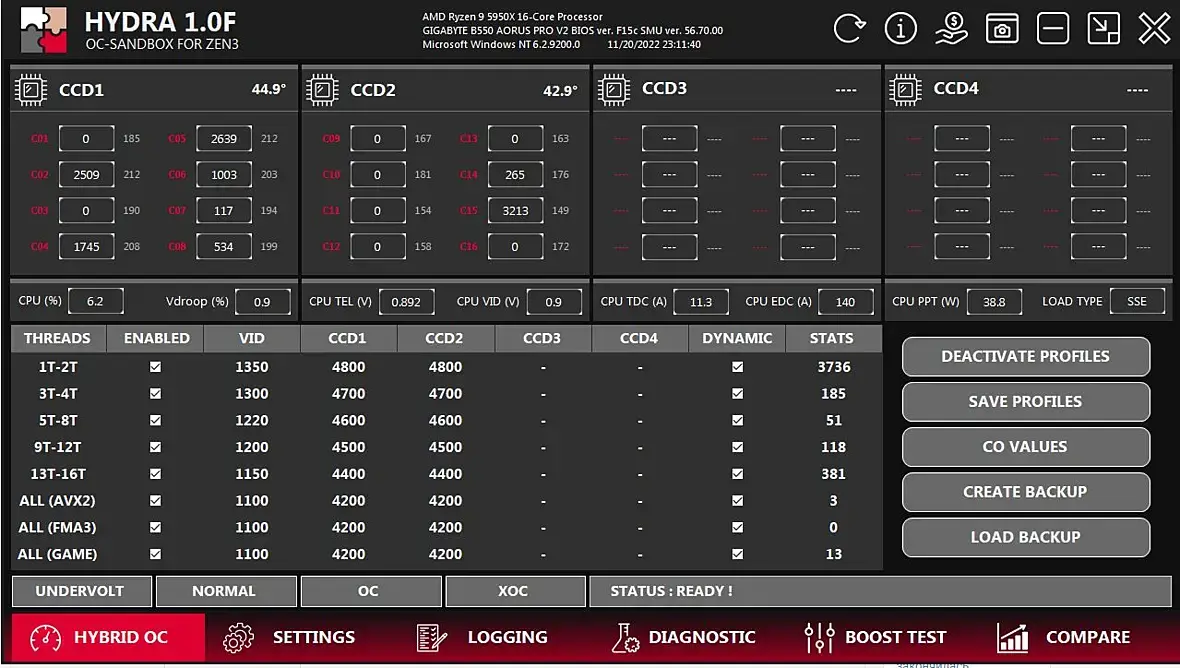Click the refresh arrow icon in header
Image resolution: width=1180 pixels, height=668 pixels.
pyautogui.click(x=850, y=29)
